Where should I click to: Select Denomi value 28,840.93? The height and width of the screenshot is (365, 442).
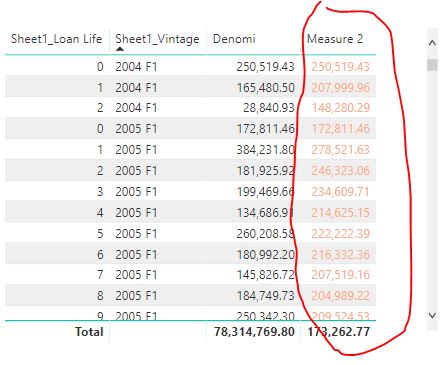269,108
